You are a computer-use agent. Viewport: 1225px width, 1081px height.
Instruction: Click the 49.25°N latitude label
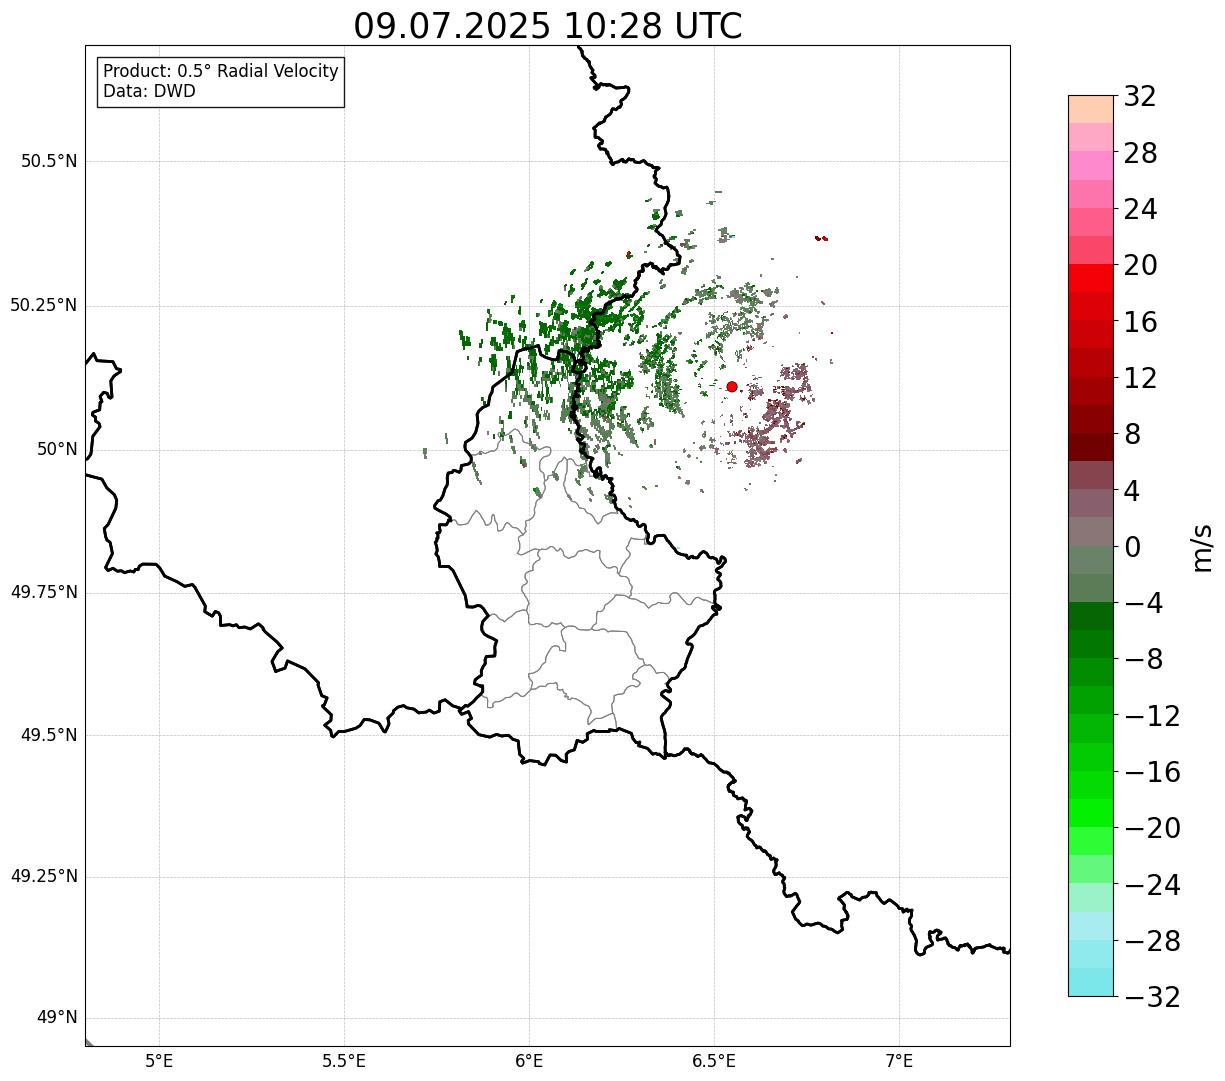(x=44, y=877)
